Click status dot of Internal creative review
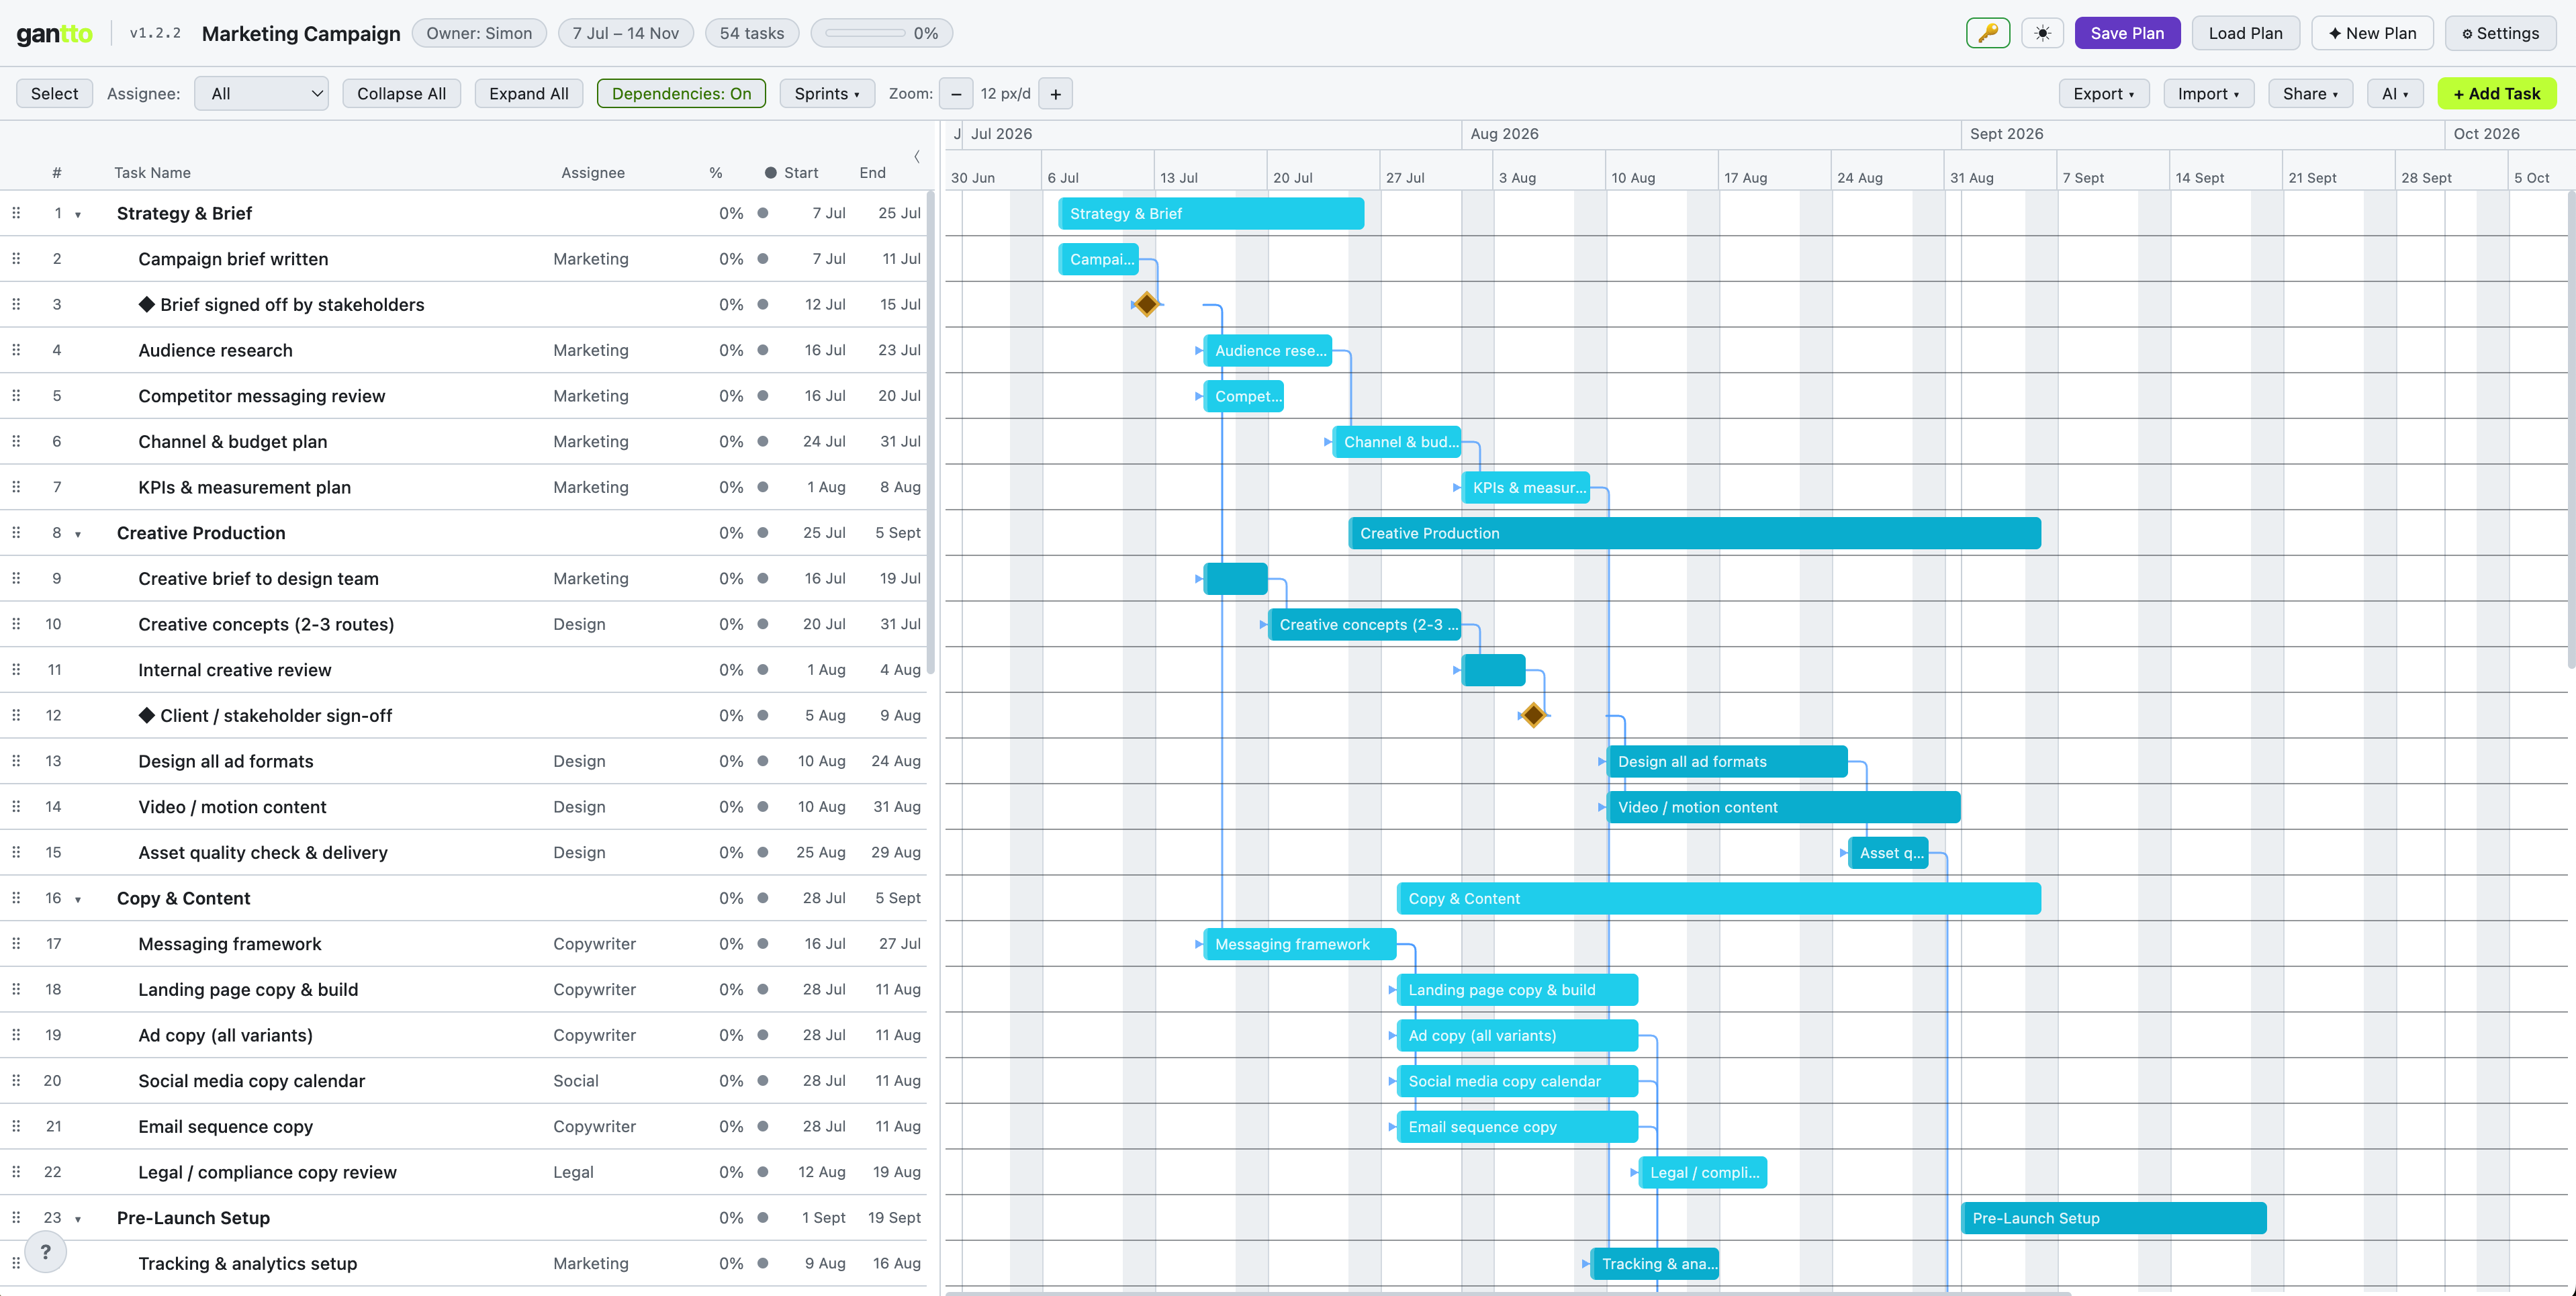This screenshot has width=2576, height=1296. (763, 670)
